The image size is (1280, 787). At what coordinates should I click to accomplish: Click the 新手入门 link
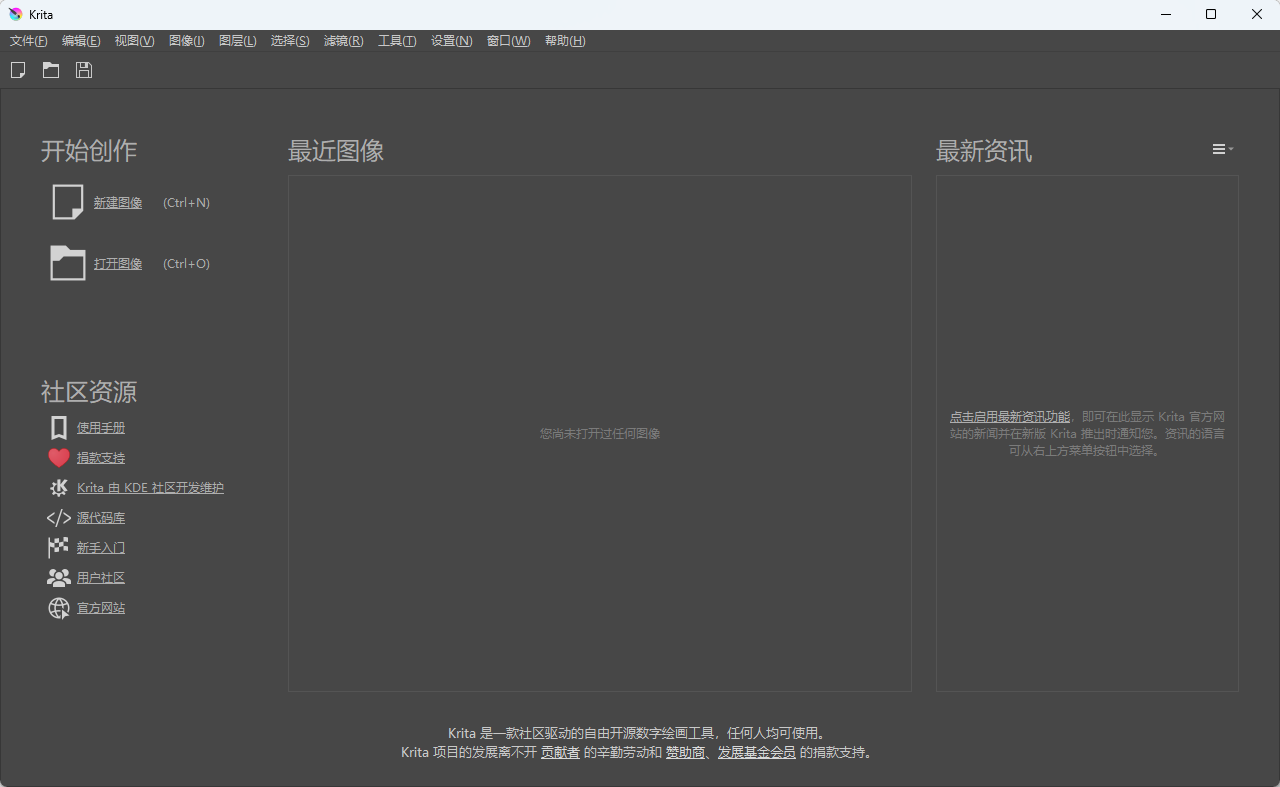101,548
